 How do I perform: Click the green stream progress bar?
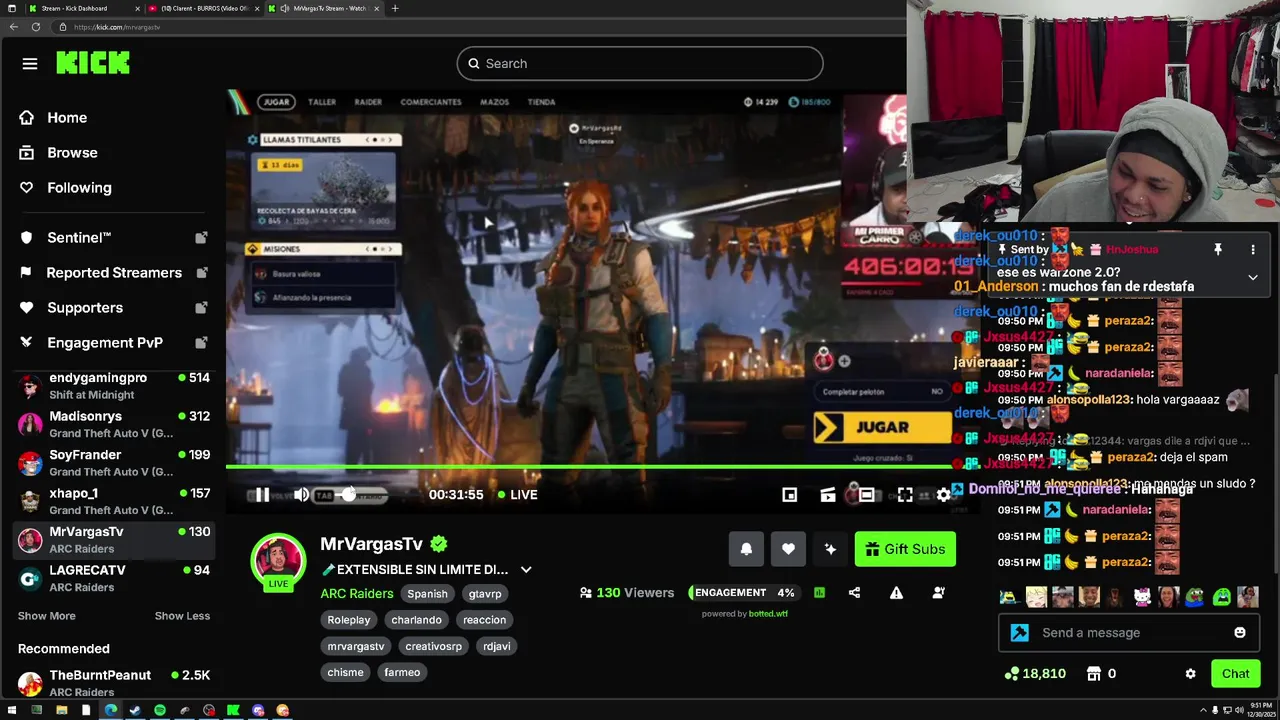click(x=588, y=466)
